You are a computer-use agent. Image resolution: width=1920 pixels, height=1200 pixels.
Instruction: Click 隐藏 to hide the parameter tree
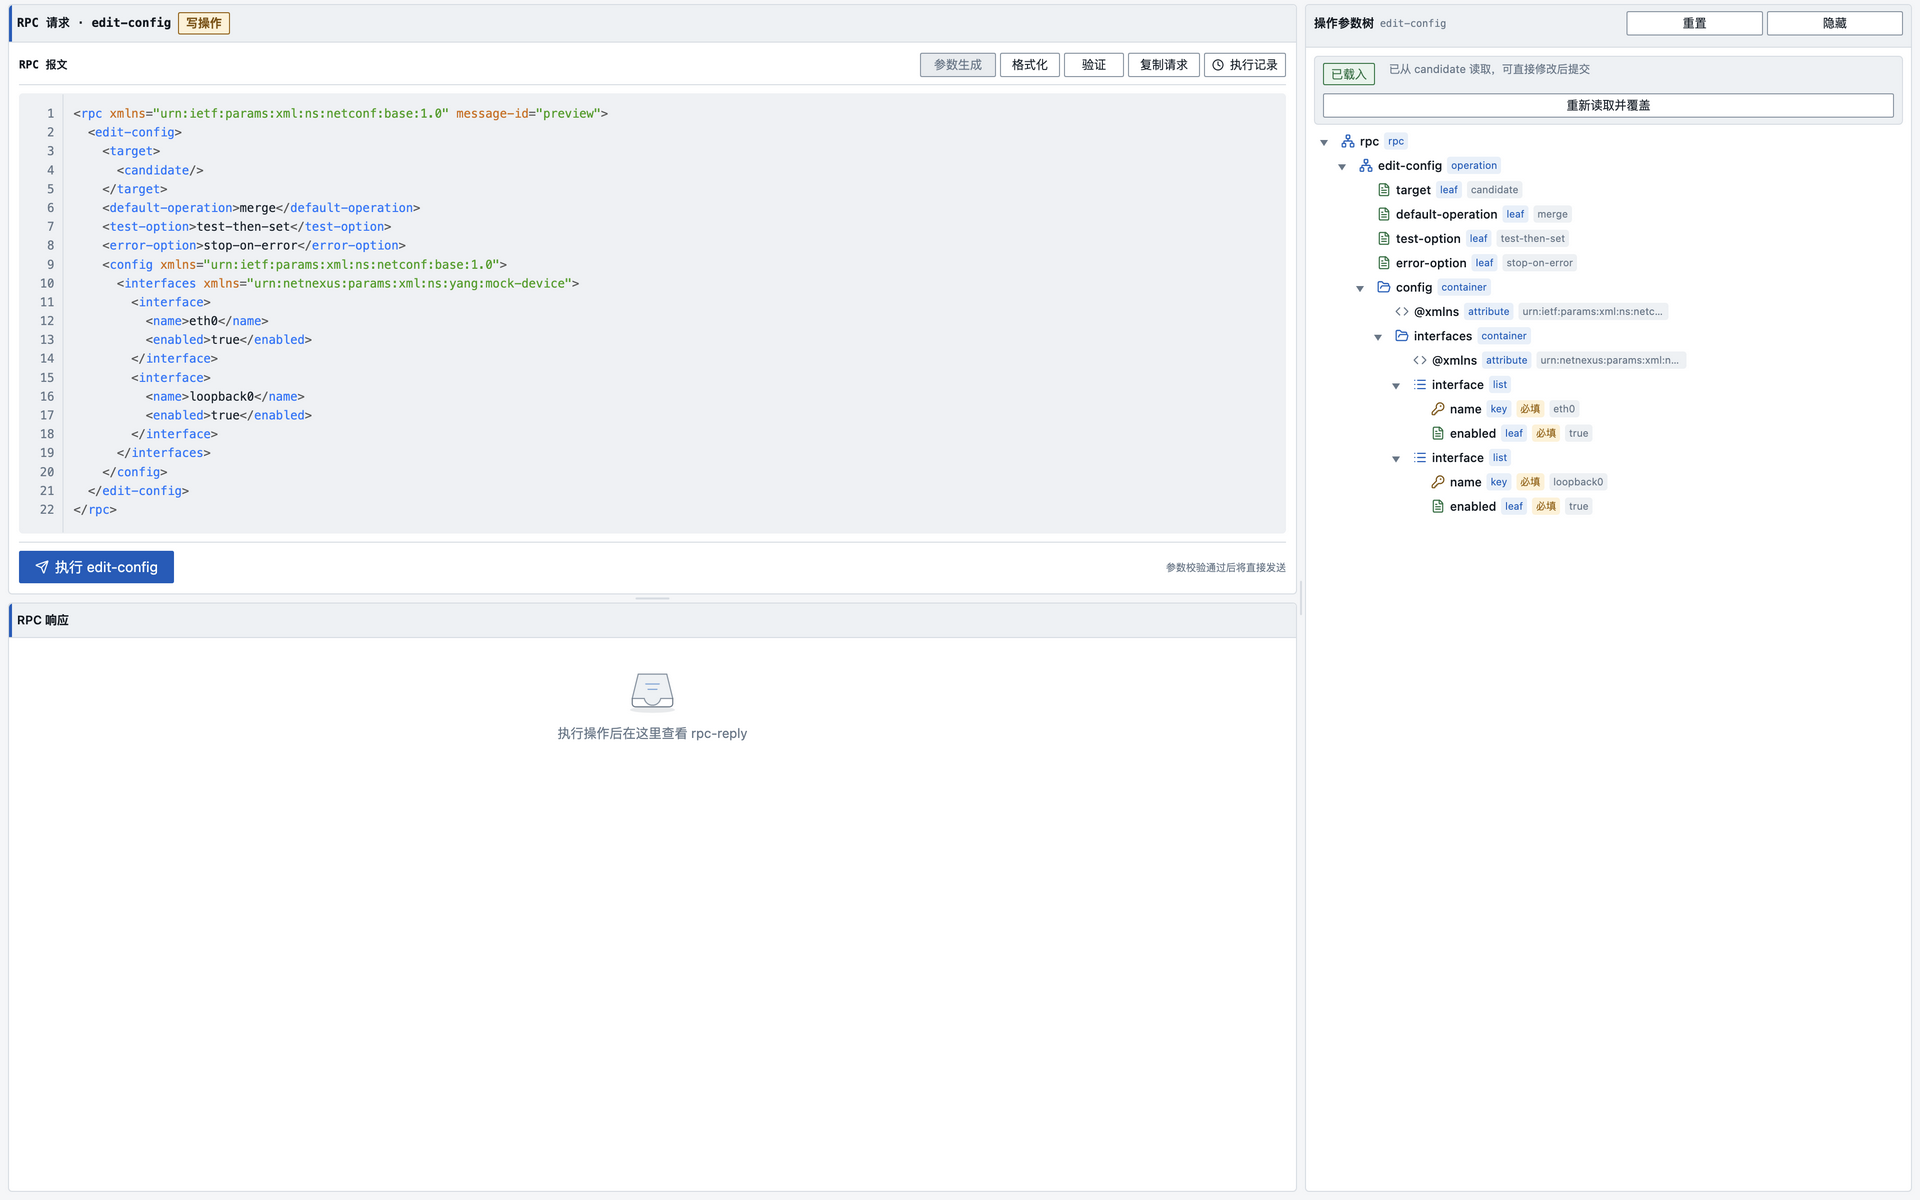[1834, 23]
